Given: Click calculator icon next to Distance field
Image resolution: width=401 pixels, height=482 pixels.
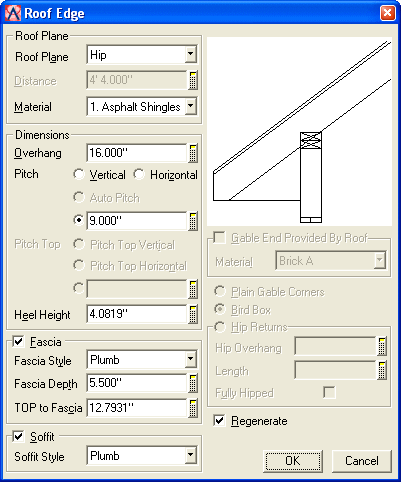Looking at the screenshot, I should click(193, 80).
